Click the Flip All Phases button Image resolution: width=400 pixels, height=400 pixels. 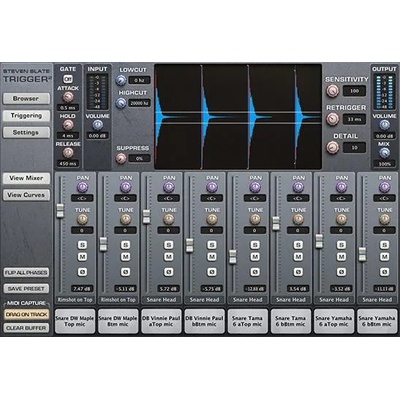(x=26, y=273)
